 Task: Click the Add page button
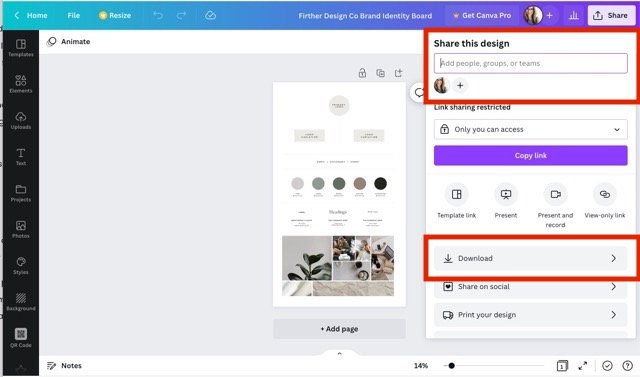[x=339, y=329]
